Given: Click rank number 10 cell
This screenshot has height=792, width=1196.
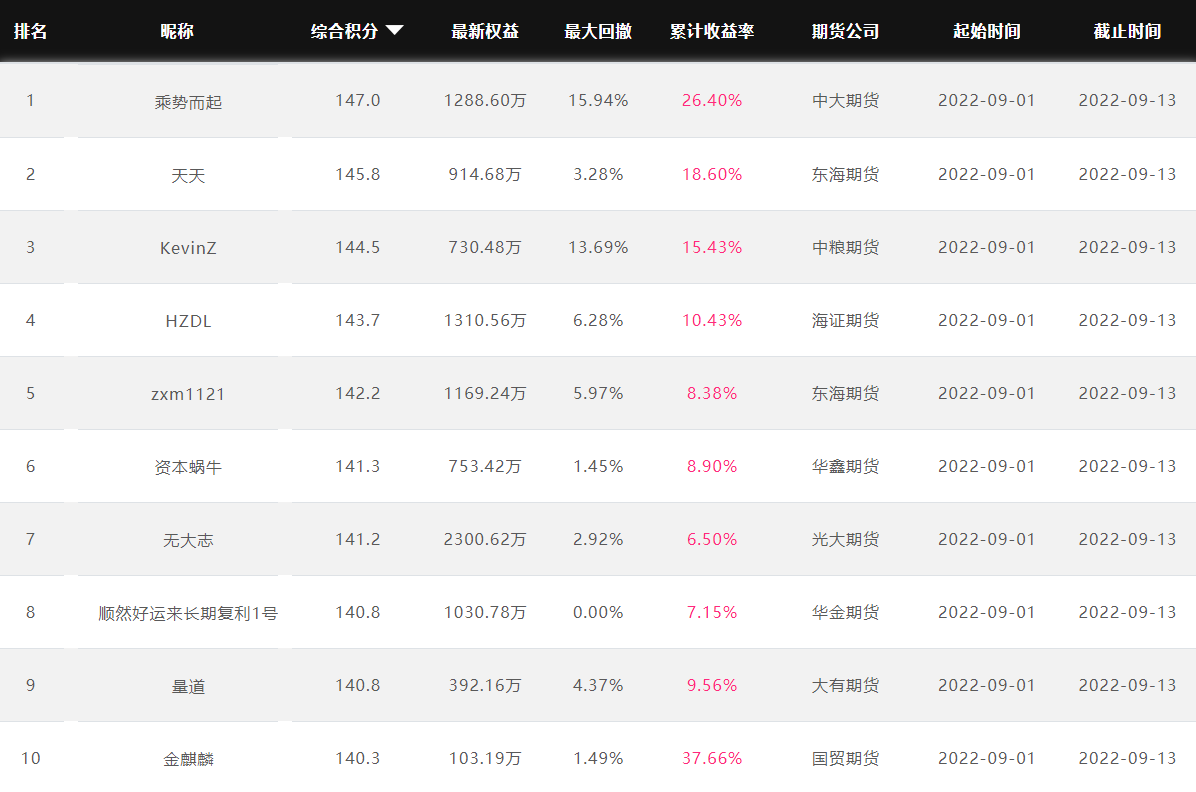Looking at the screenshot, I should coord(31,758).
